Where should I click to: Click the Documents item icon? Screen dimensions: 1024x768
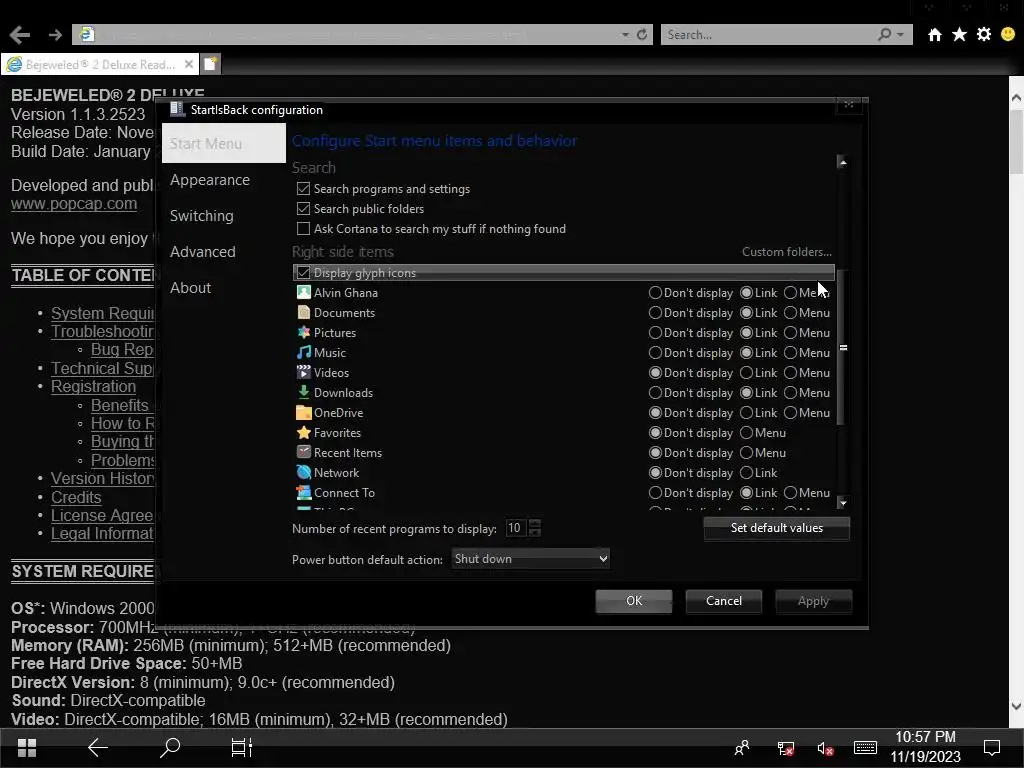(304, 312)
